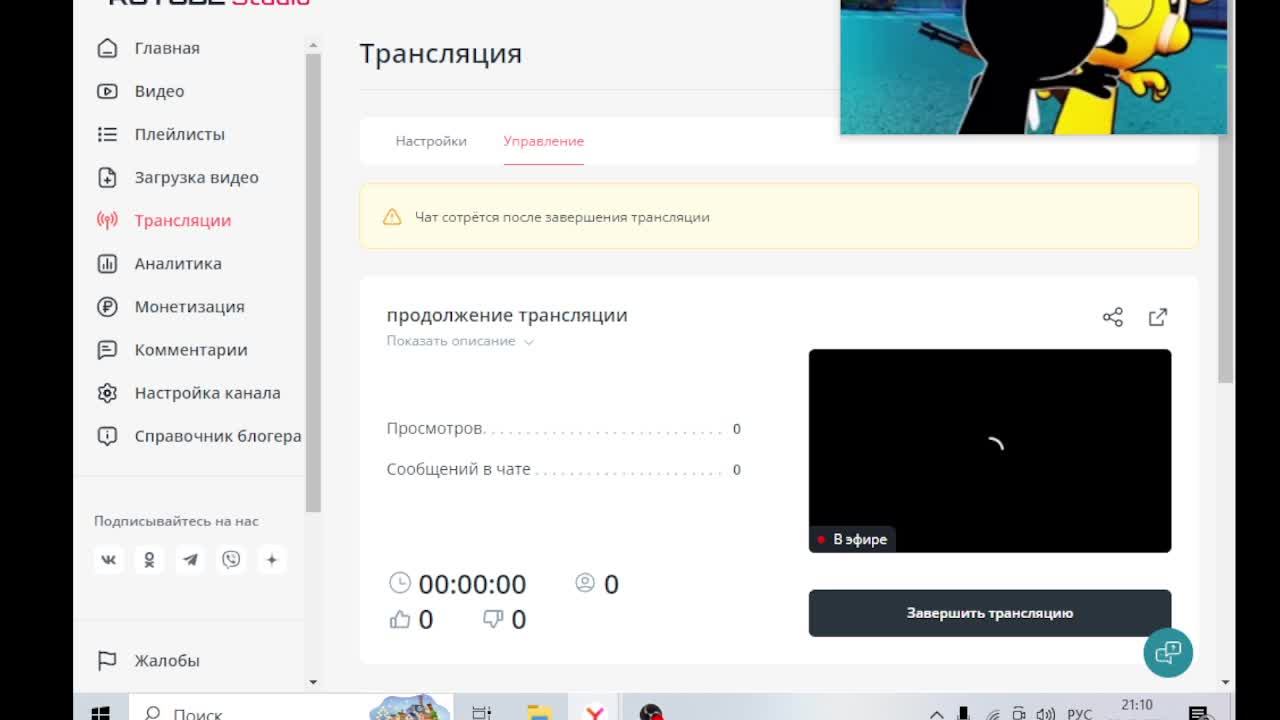Click Завершить трансляцию button

tap(990, 613)
